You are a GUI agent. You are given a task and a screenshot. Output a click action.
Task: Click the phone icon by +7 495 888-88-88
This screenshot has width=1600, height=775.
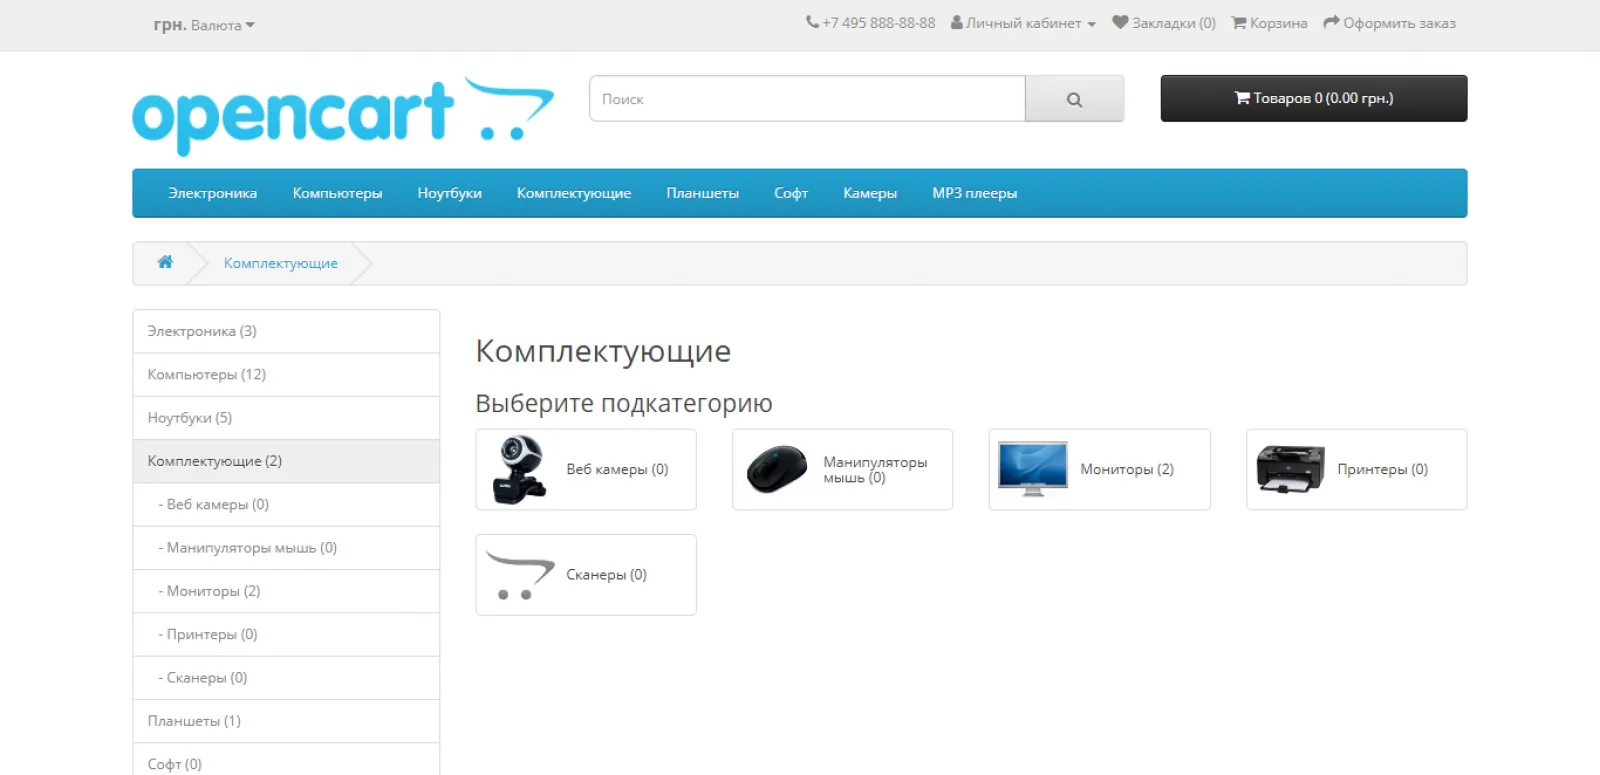(x=812, y=22)
